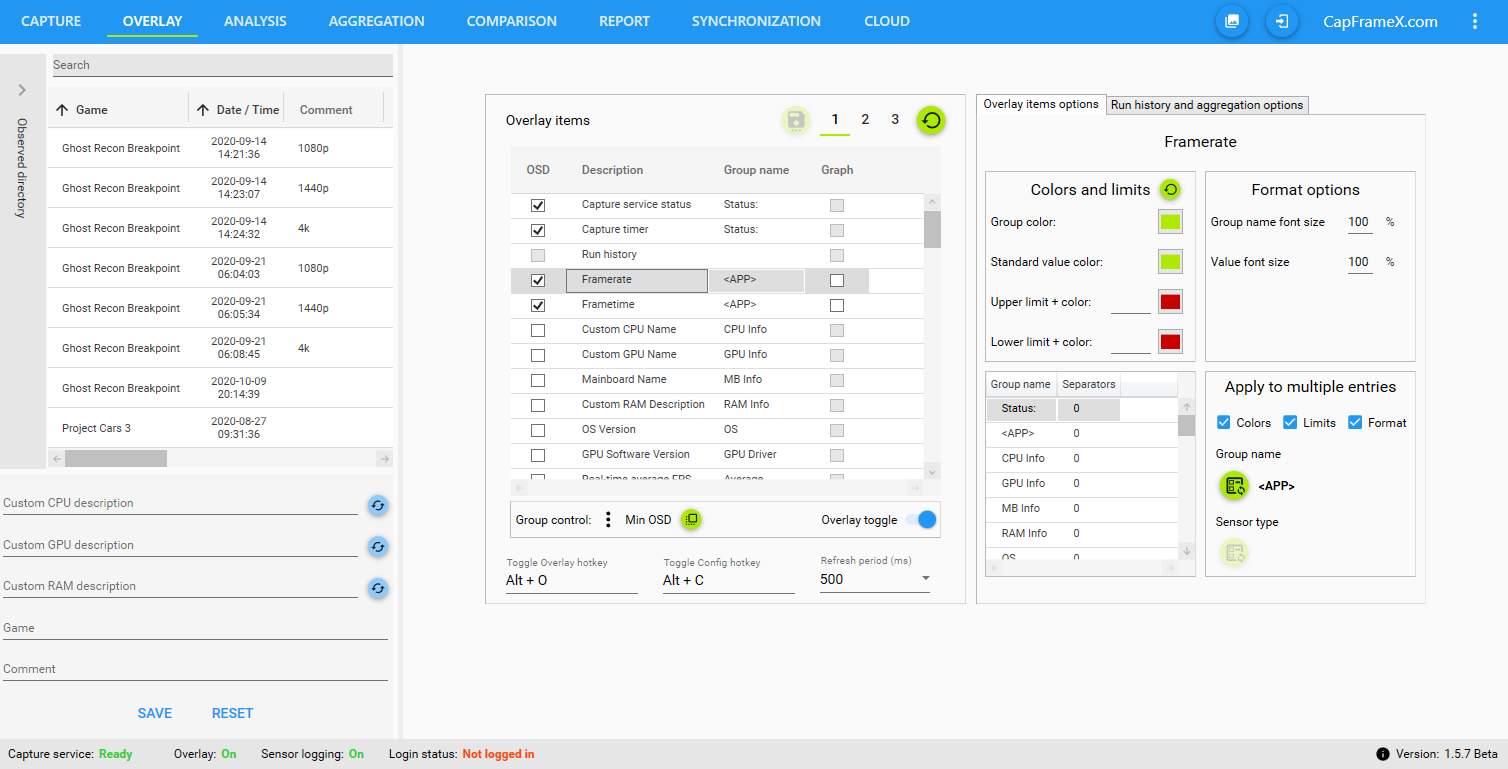Click the Min OSD green icon
Screen dimensions: 1508x769
(691, 520)
